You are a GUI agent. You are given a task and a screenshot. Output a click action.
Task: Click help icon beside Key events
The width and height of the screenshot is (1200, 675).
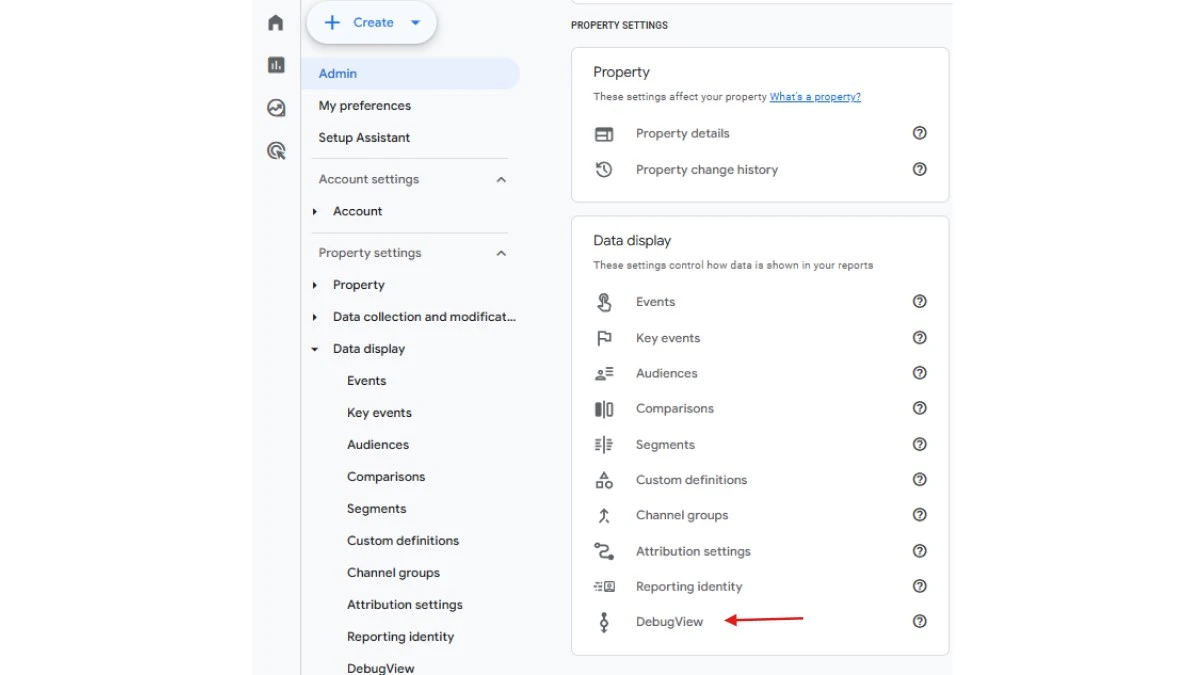coord(919,338)
